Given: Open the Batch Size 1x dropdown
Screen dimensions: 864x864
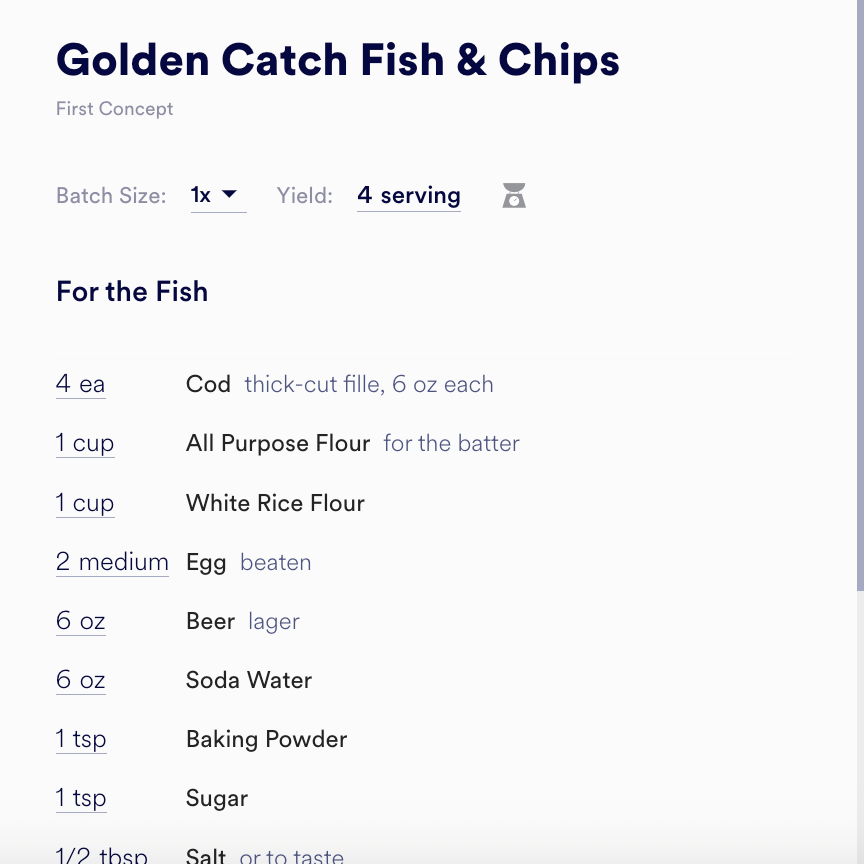Looking at the screenshot, I should 217,195.
